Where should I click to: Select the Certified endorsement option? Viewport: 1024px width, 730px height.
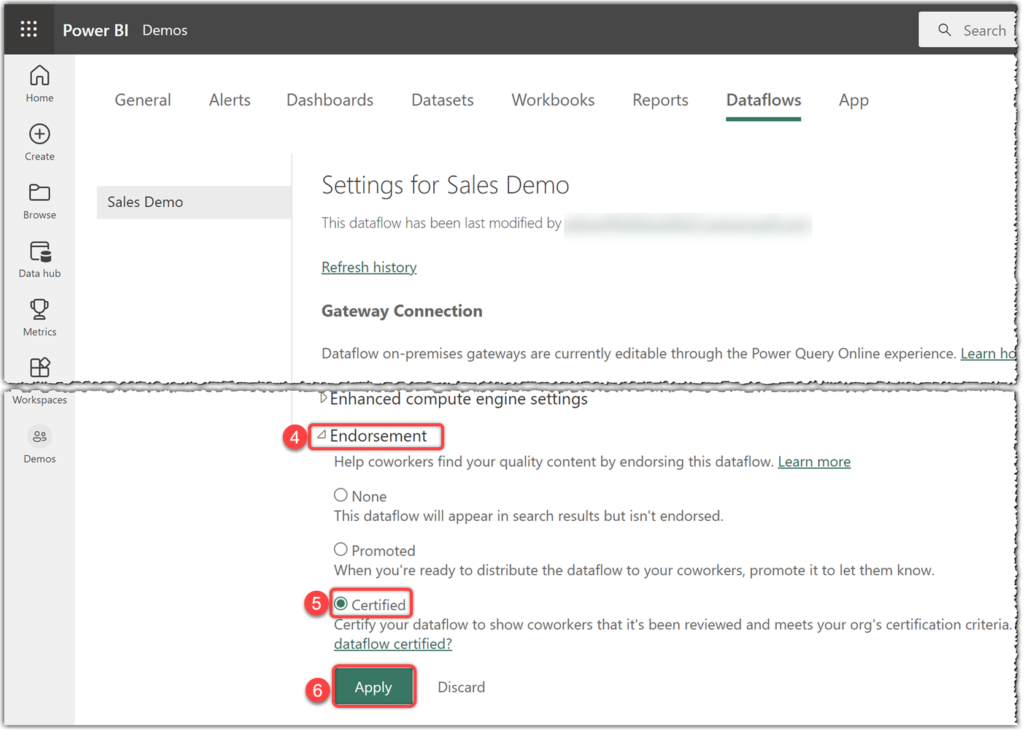[341, 604]
